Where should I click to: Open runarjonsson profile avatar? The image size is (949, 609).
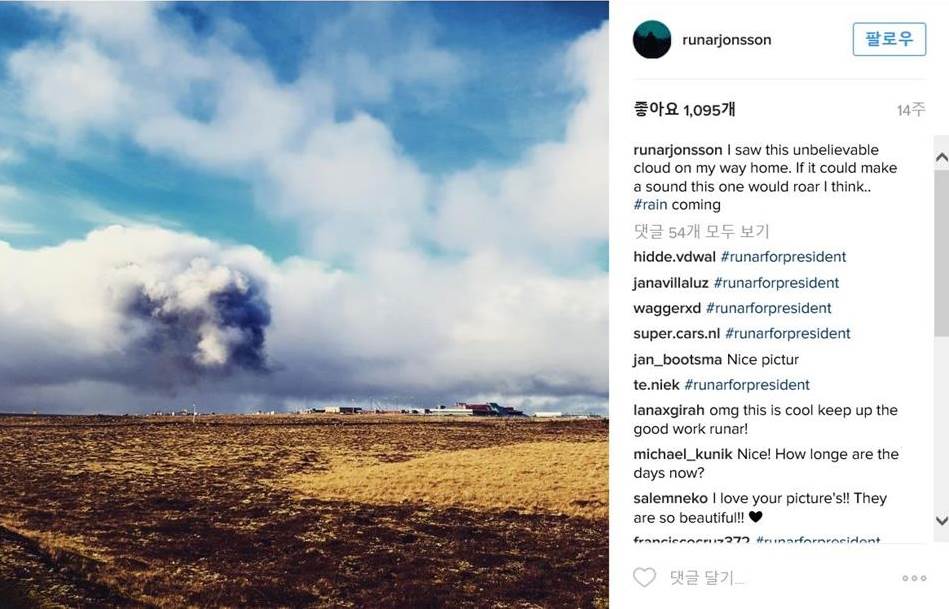(652, 39)
